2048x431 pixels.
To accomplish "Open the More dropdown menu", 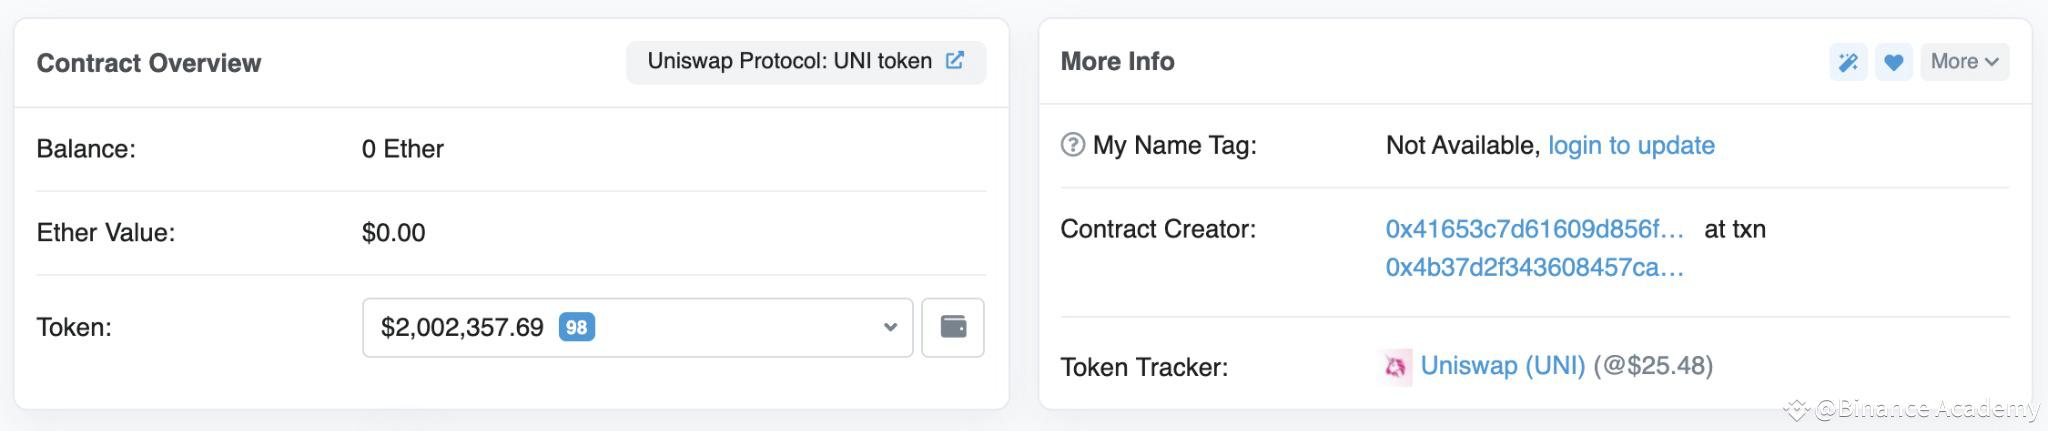I will point(1964,62).
